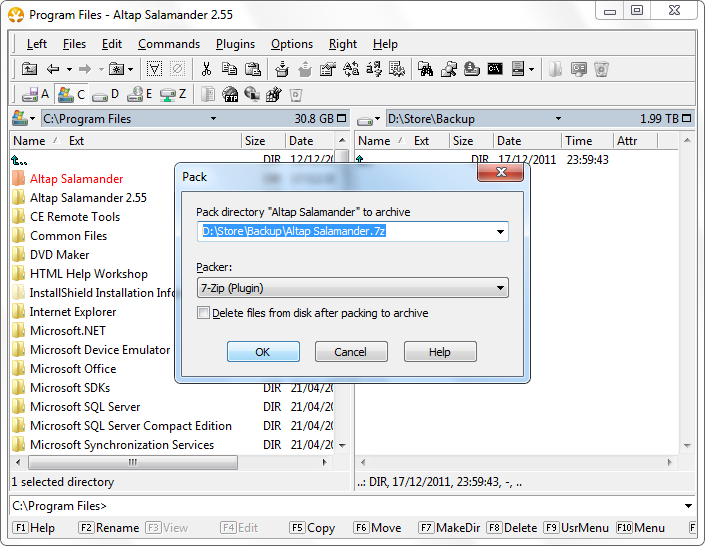The image size is (705, 546).
Task: Click the User Menu icon
Action: 518,69
